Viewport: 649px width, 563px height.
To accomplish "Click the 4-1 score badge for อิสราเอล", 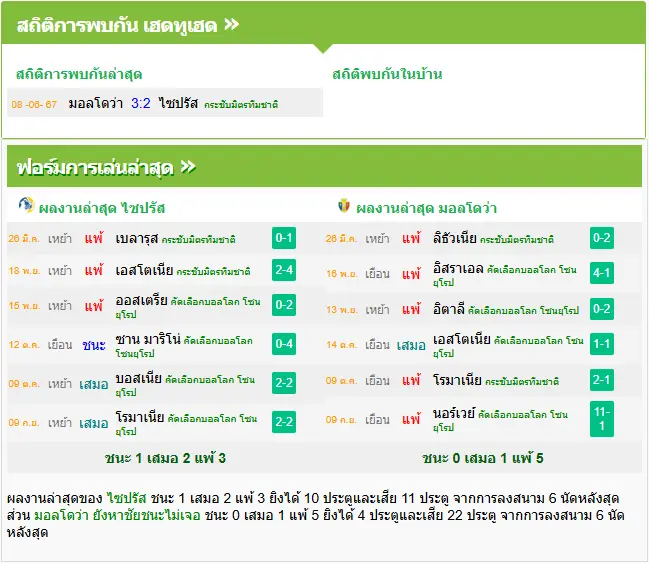I will [602, 273].
